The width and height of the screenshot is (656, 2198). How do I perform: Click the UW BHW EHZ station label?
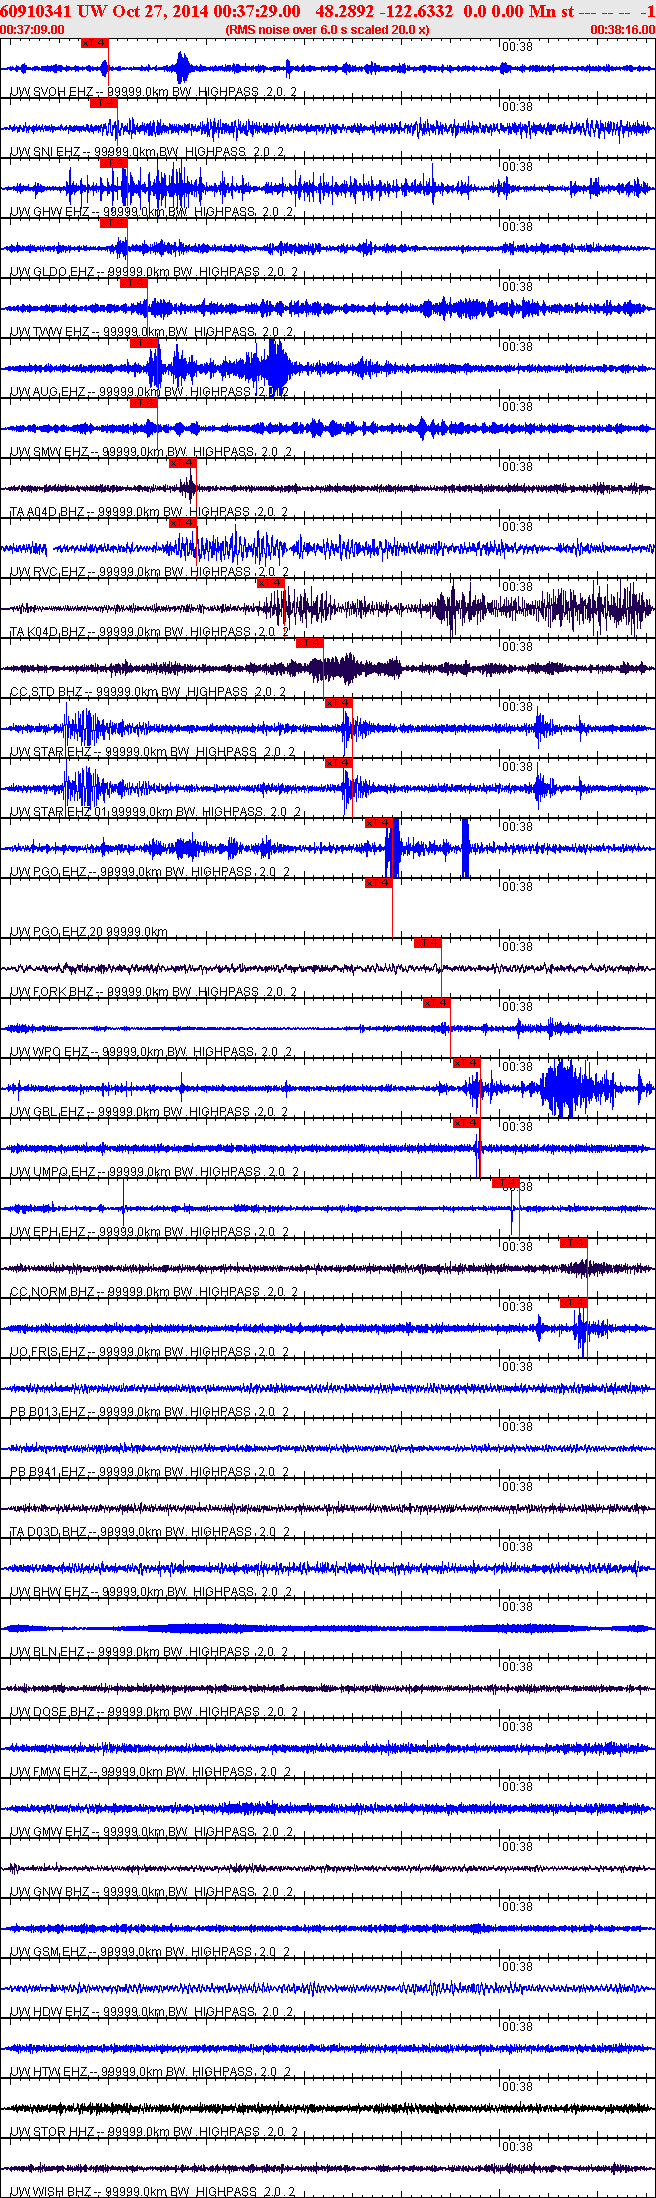[x=150, y=1592]
